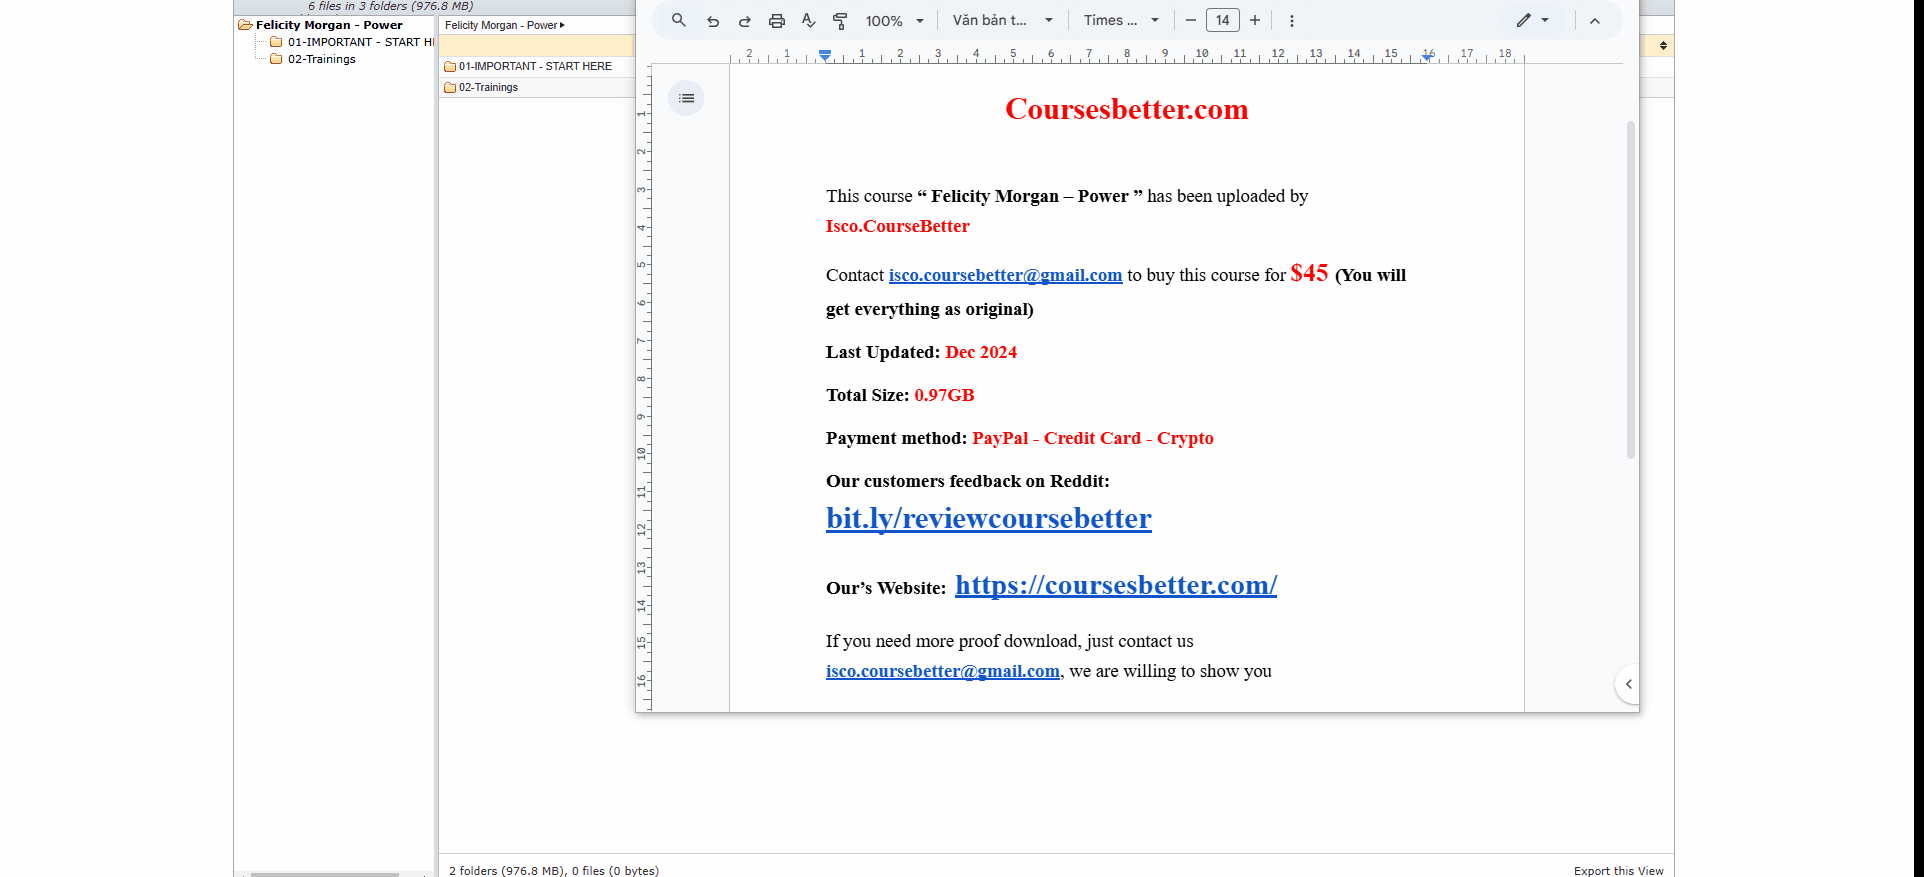
Task: Open the Times font dropdown
Action: pyautogui.click(x=1121, y=20)
